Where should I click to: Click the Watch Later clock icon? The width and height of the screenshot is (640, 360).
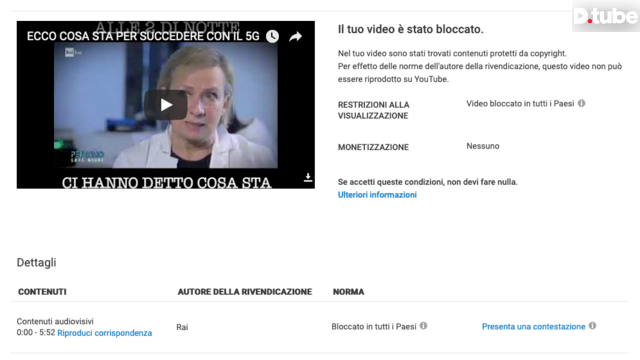click(272, 36)
